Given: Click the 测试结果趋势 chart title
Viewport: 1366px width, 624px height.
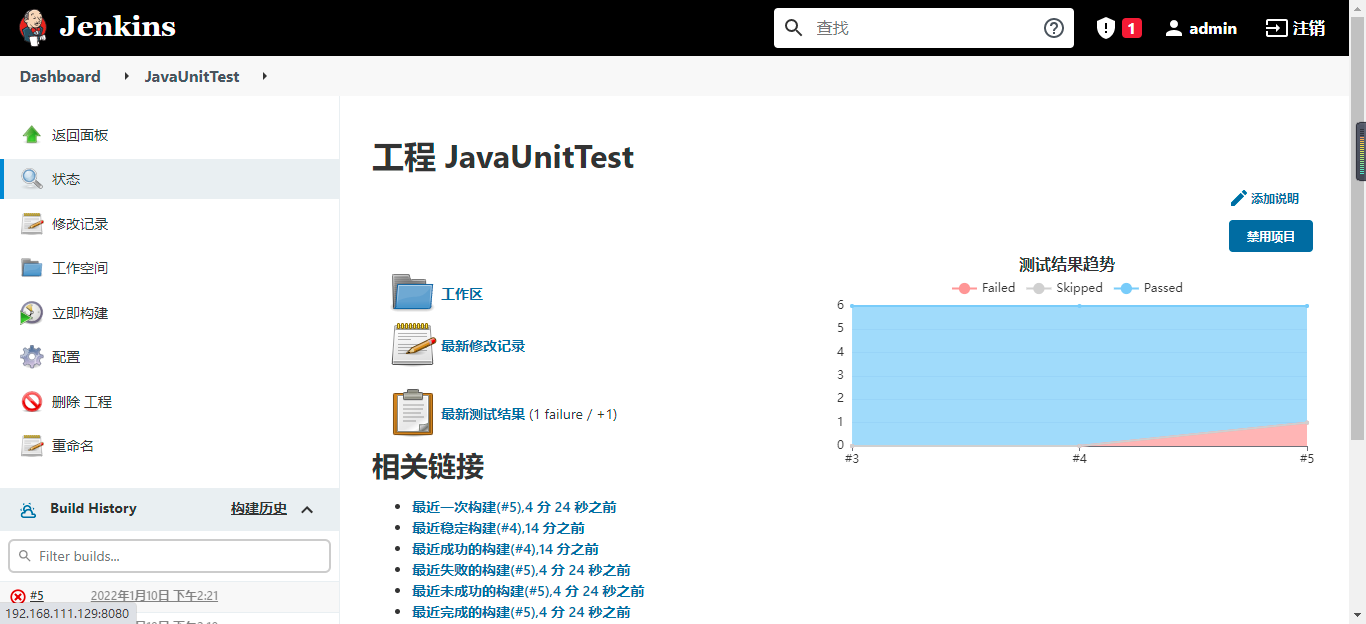Looking at the screenshot, I should tap(1066, 264).
